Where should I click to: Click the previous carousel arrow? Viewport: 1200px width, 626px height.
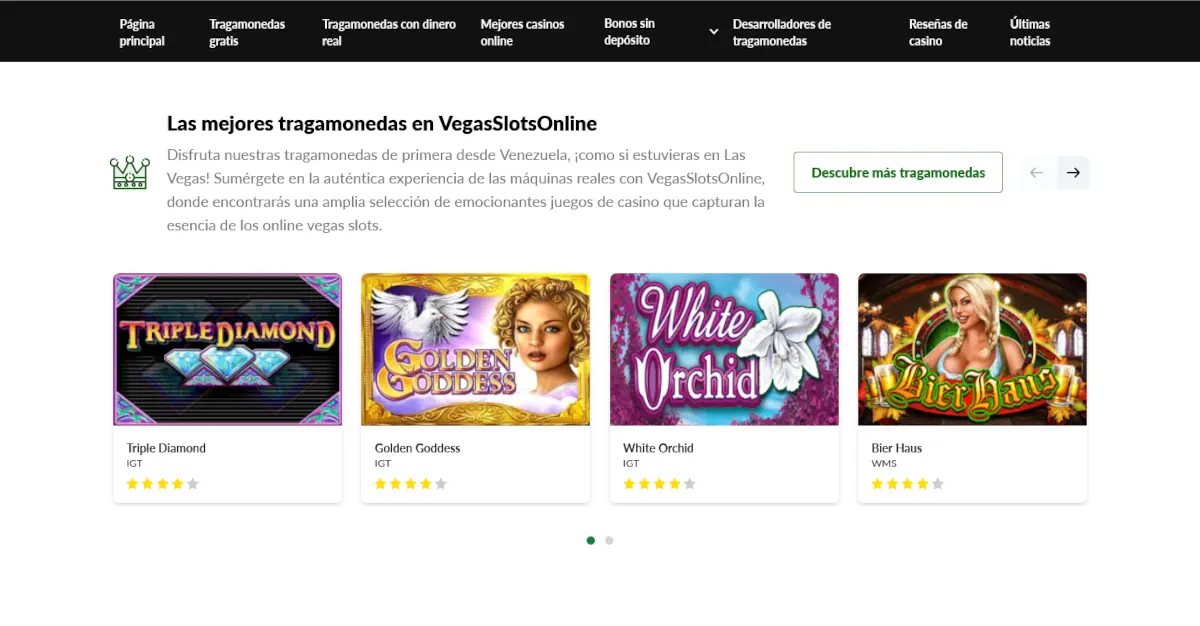point(1037,173)
